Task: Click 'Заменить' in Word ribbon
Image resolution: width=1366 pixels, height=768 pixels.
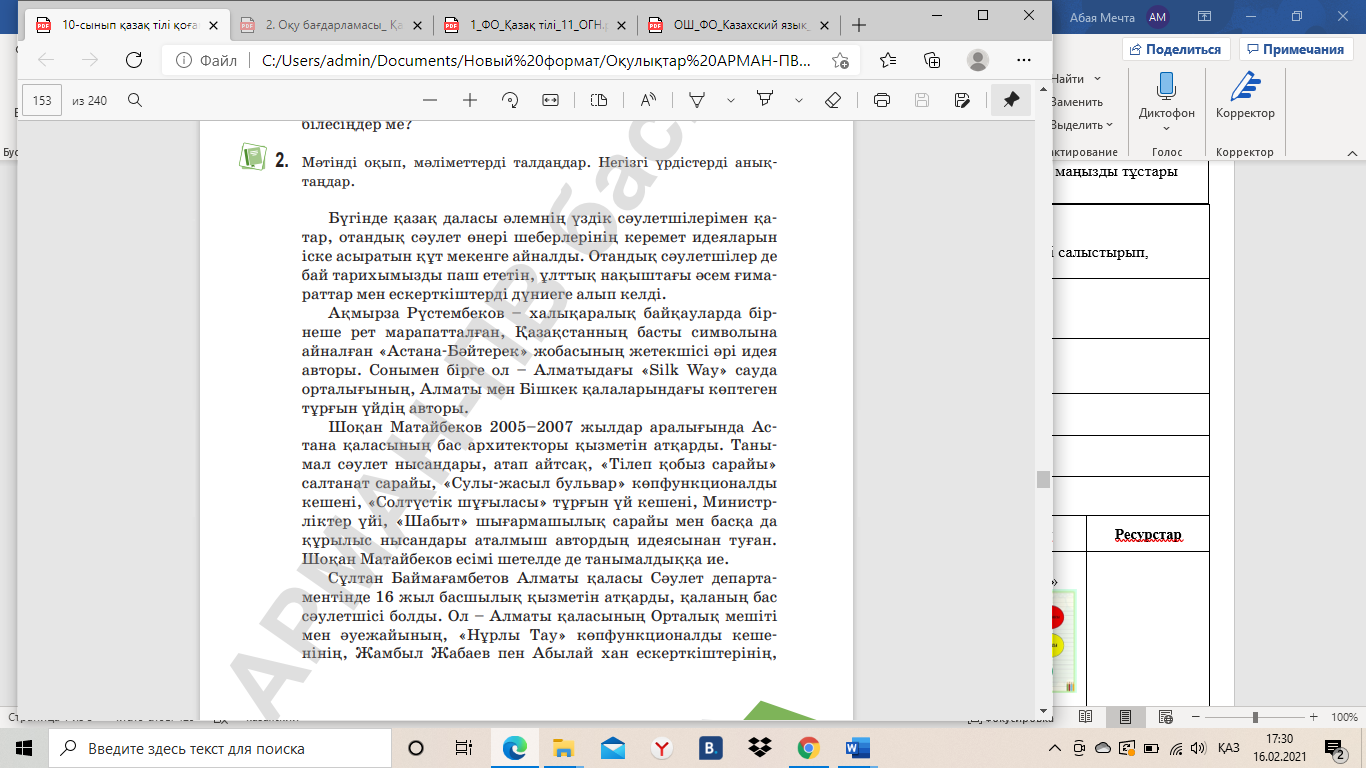Action: pos(1077,102)
